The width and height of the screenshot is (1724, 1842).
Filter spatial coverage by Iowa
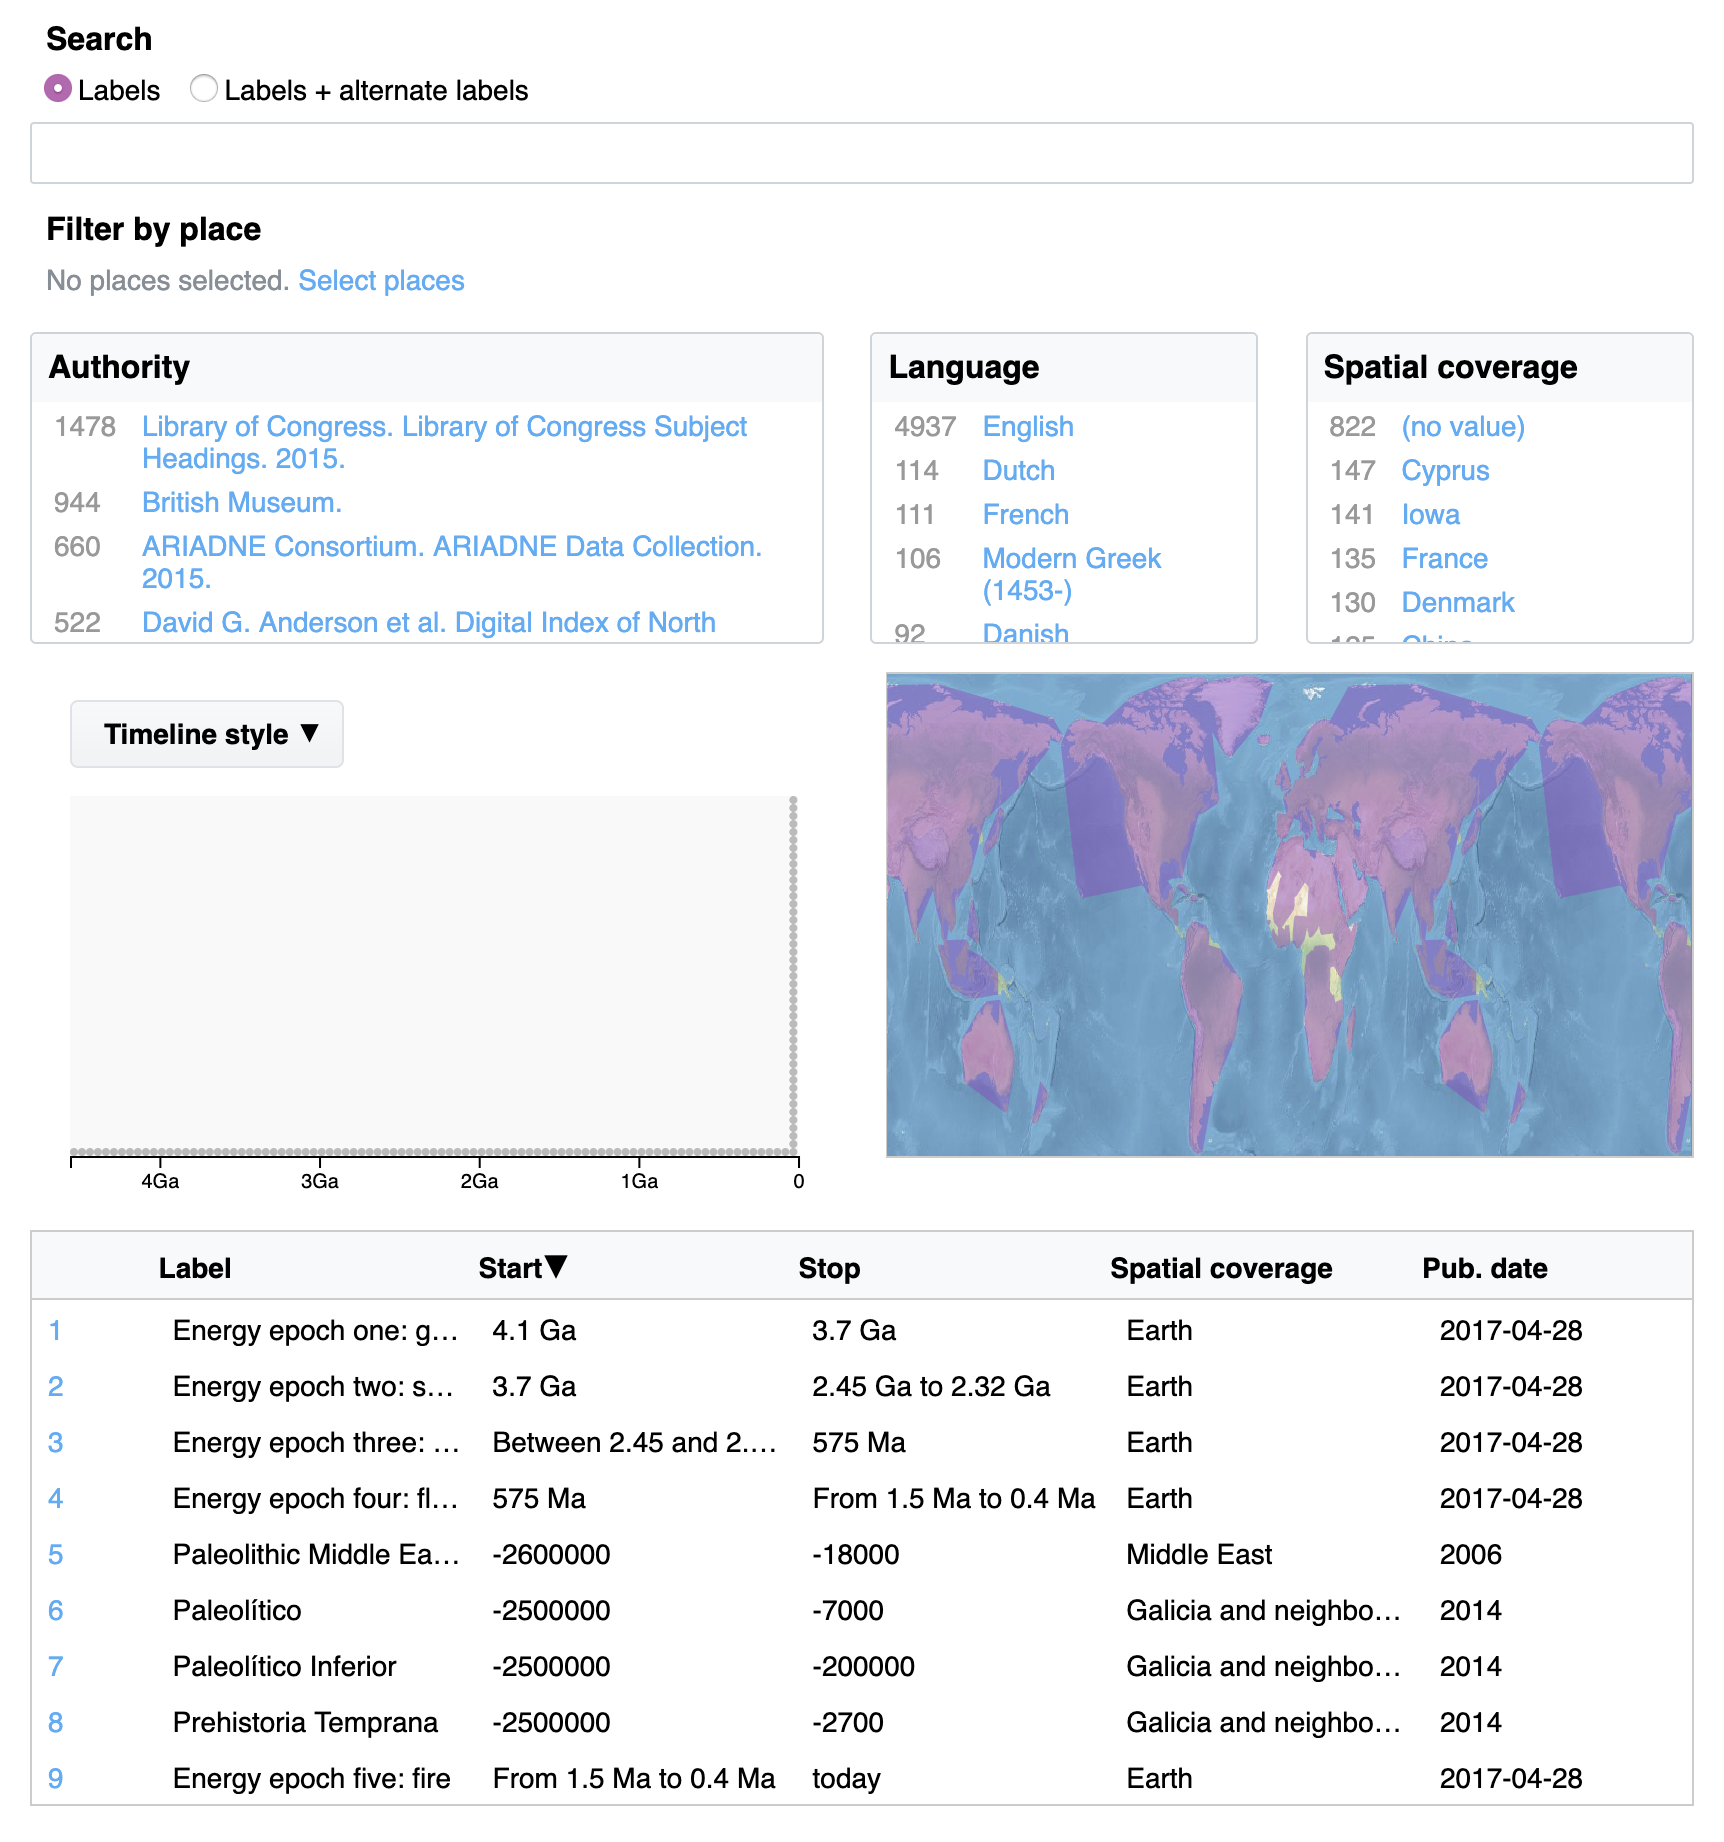(x=1430, y=515)
